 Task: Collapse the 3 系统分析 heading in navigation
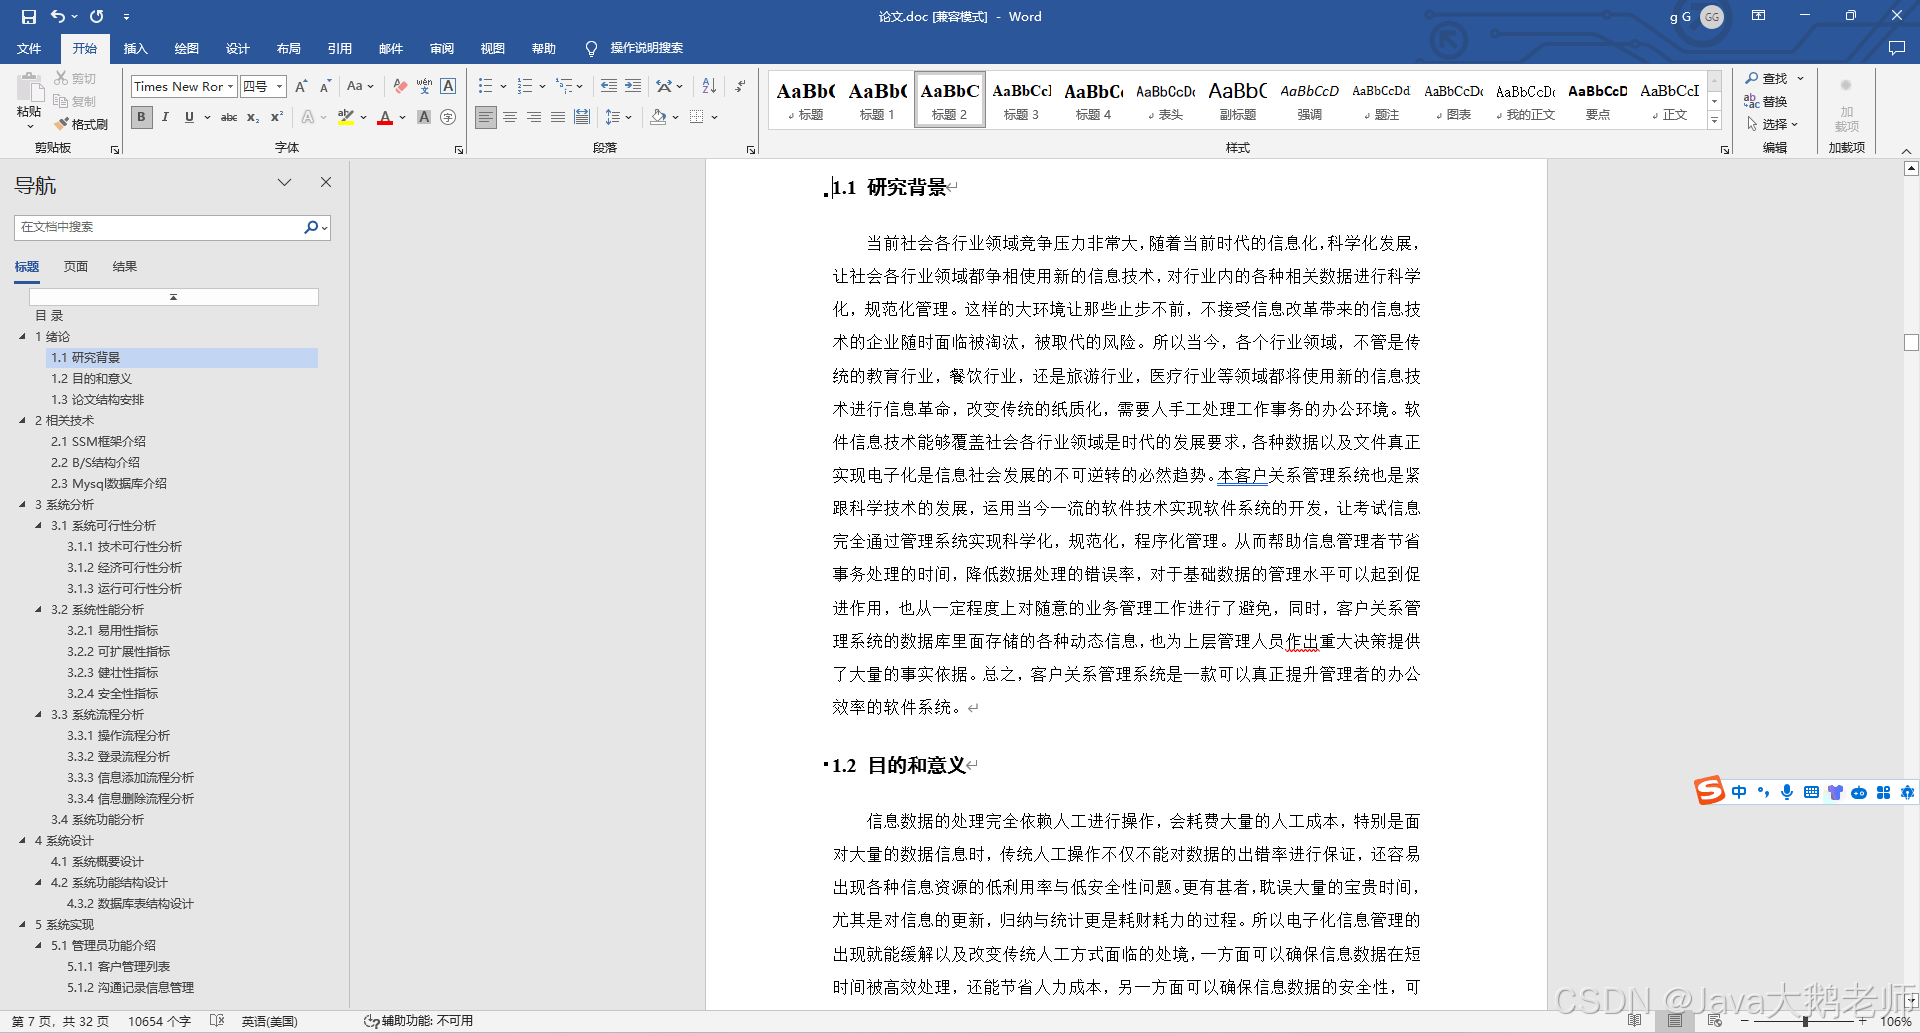(x=23, y=504)
